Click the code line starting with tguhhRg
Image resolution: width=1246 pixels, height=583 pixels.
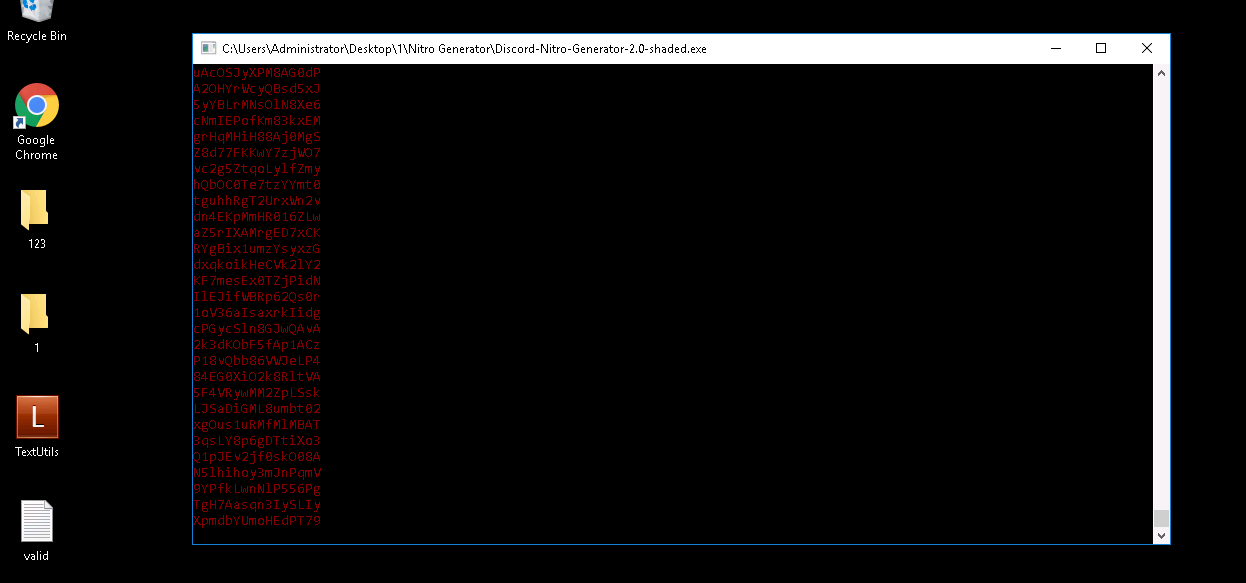click(257, 201)
